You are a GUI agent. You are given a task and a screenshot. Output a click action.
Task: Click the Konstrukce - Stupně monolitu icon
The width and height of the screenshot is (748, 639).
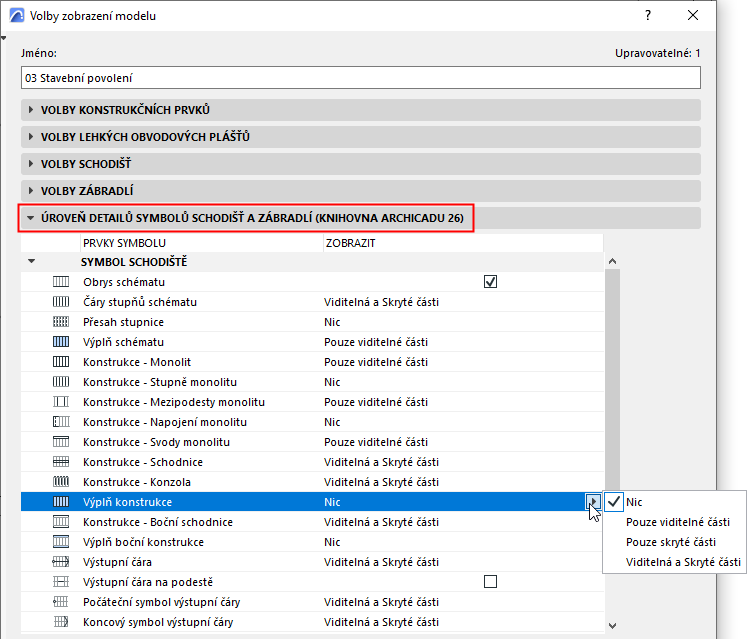pyautogui.click(x=61, y=382)
